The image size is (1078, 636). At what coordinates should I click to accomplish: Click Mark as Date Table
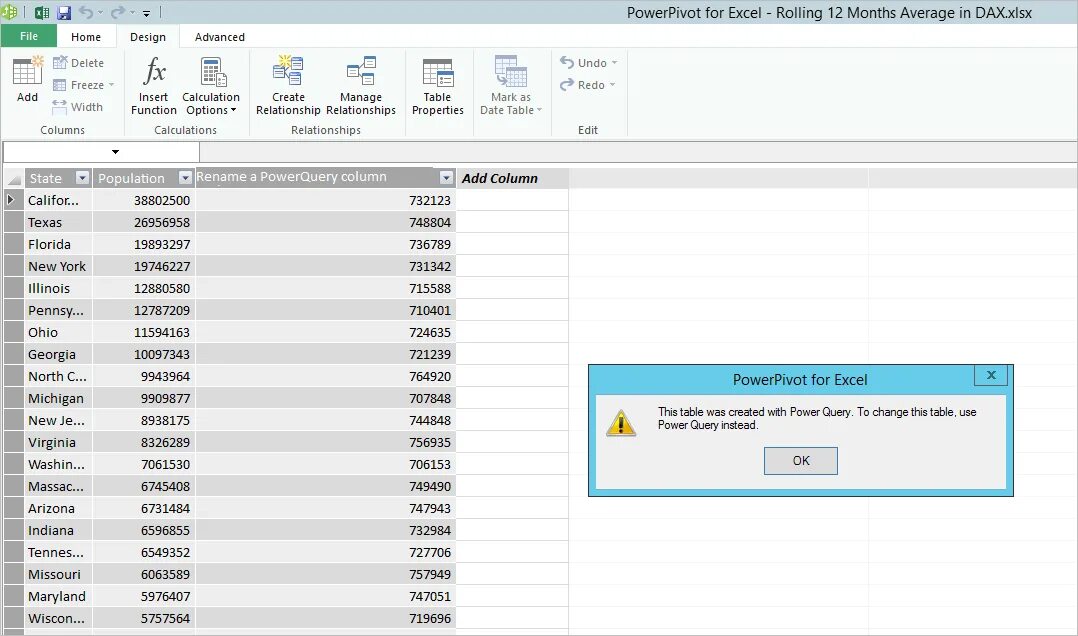pyautogui.click(x=511, y=86)
